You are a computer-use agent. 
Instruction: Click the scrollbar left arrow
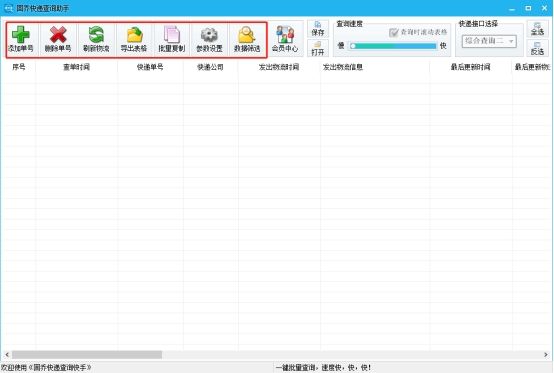[x=7, y=354]
